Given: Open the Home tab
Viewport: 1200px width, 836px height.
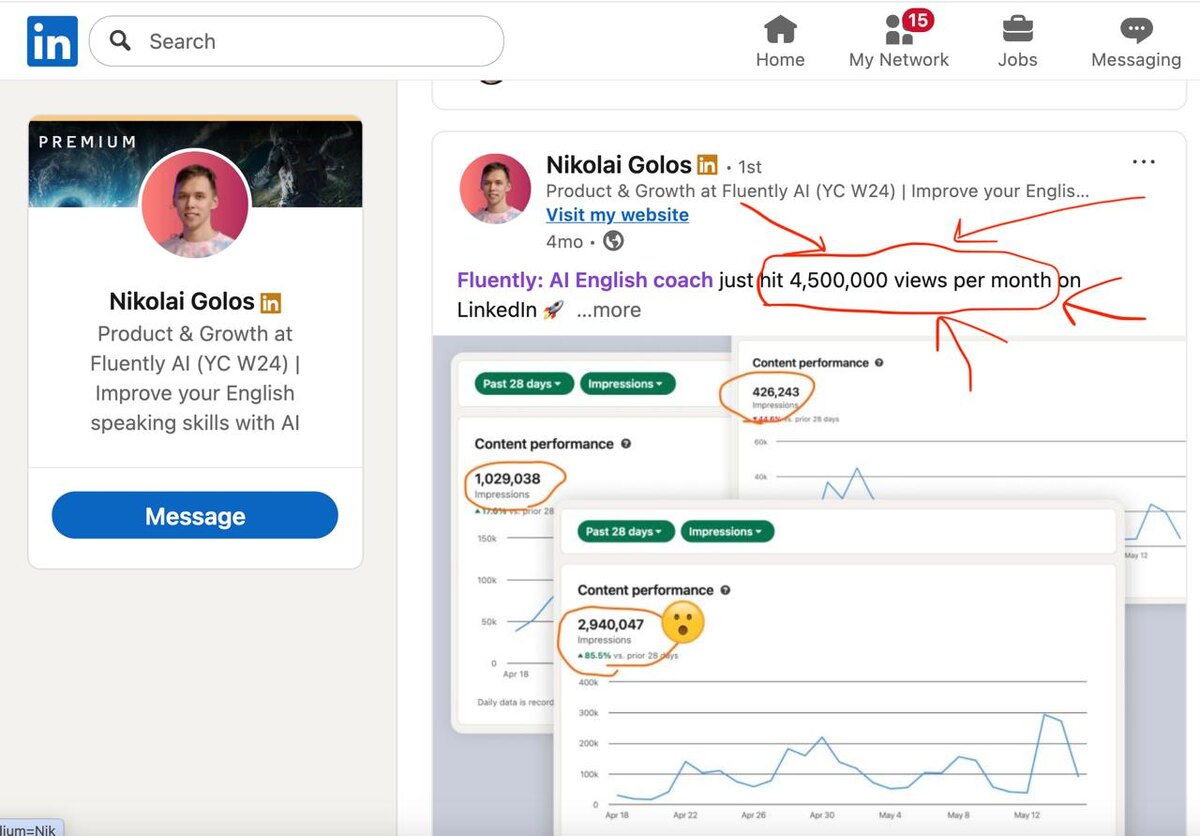Looking at the screenshot, I should click(780, 42).
